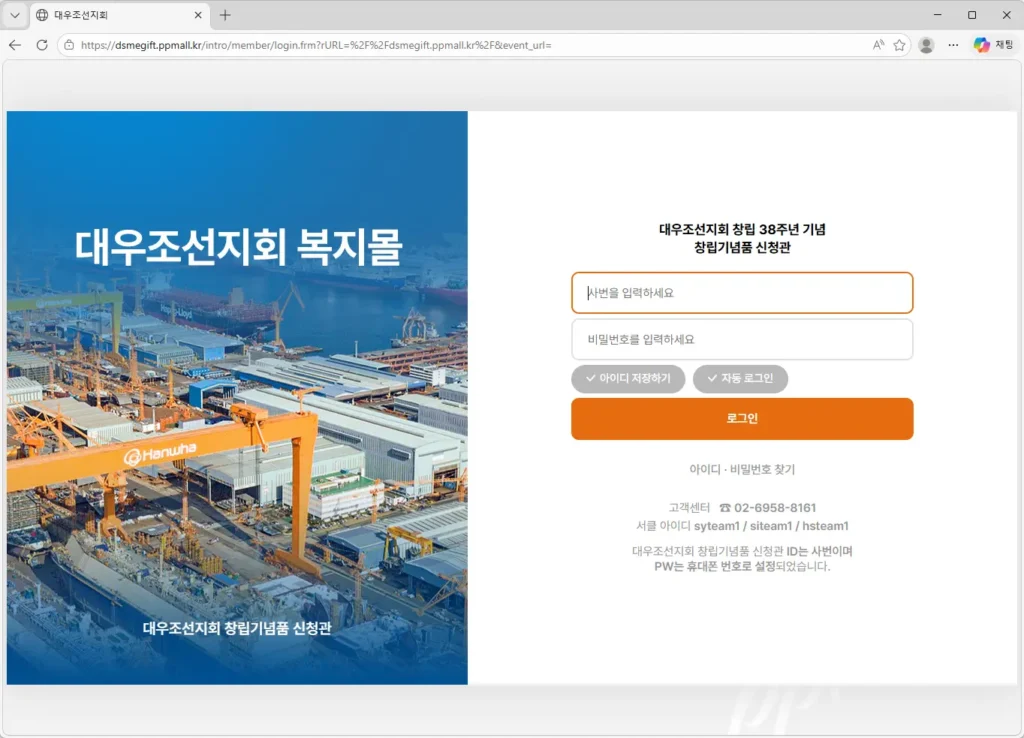This screenshot has height=738, width=1024.
Task: Click the 비밀번호 password input field
Action: (741, 340)
